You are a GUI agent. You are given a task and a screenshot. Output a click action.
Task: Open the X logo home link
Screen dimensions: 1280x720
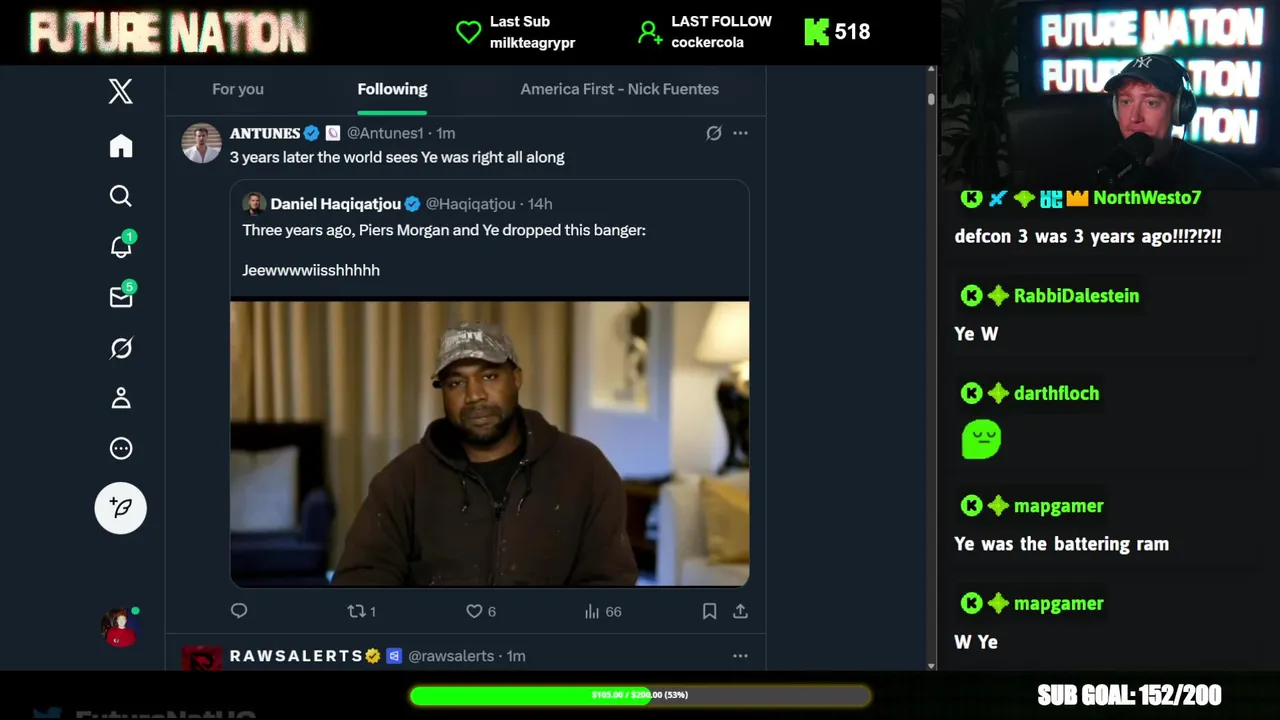tap(121, 92)
